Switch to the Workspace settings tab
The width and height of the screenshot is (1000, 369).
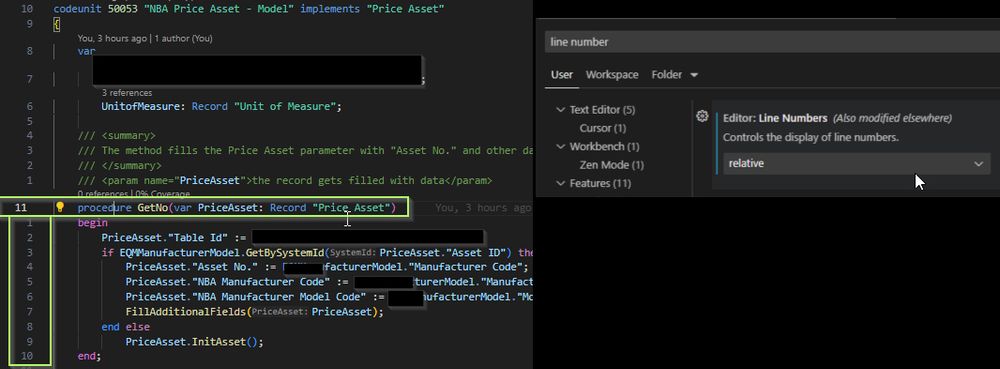coord(612,75)
